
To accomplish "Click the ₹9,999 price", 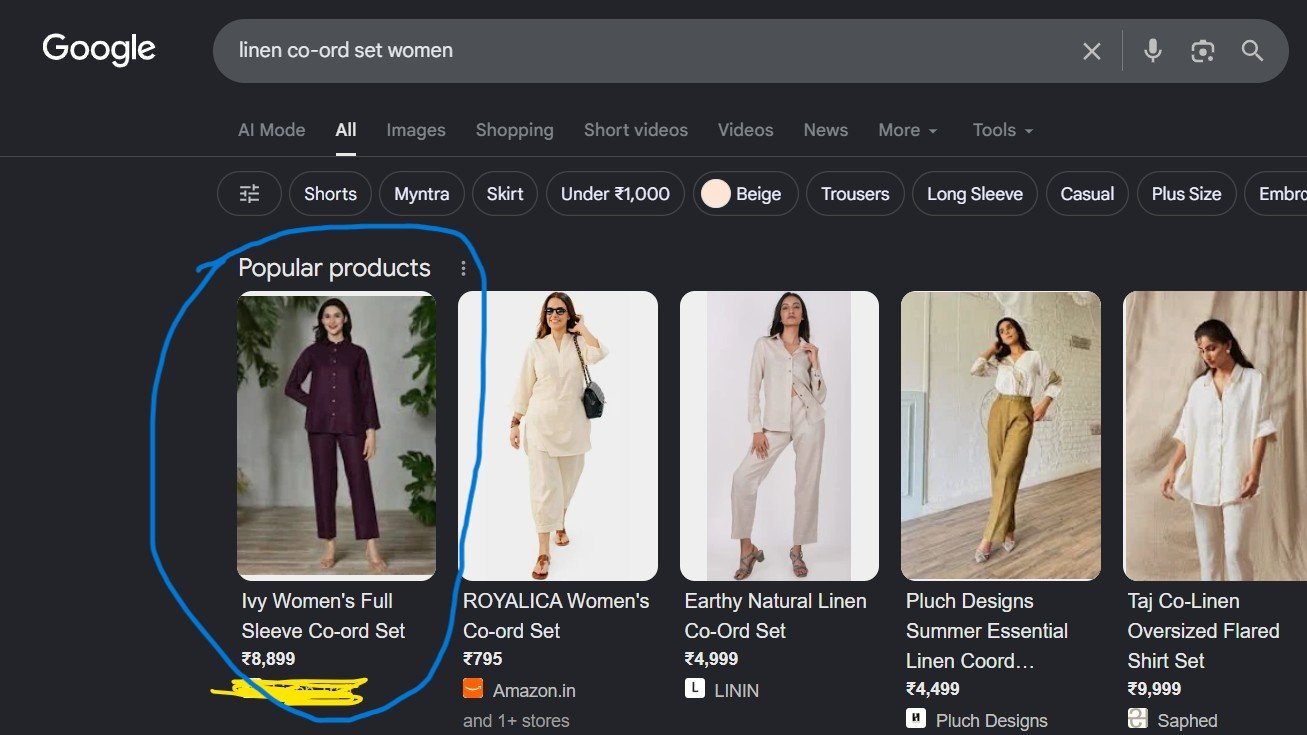I will tap(1154, 689).
